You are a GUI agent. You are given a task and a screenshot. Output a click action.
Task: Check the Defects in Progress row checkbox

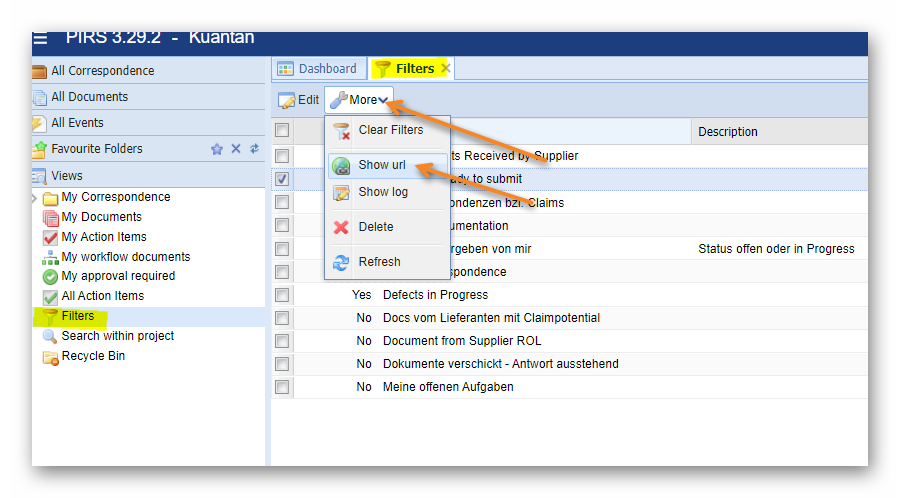282,295
